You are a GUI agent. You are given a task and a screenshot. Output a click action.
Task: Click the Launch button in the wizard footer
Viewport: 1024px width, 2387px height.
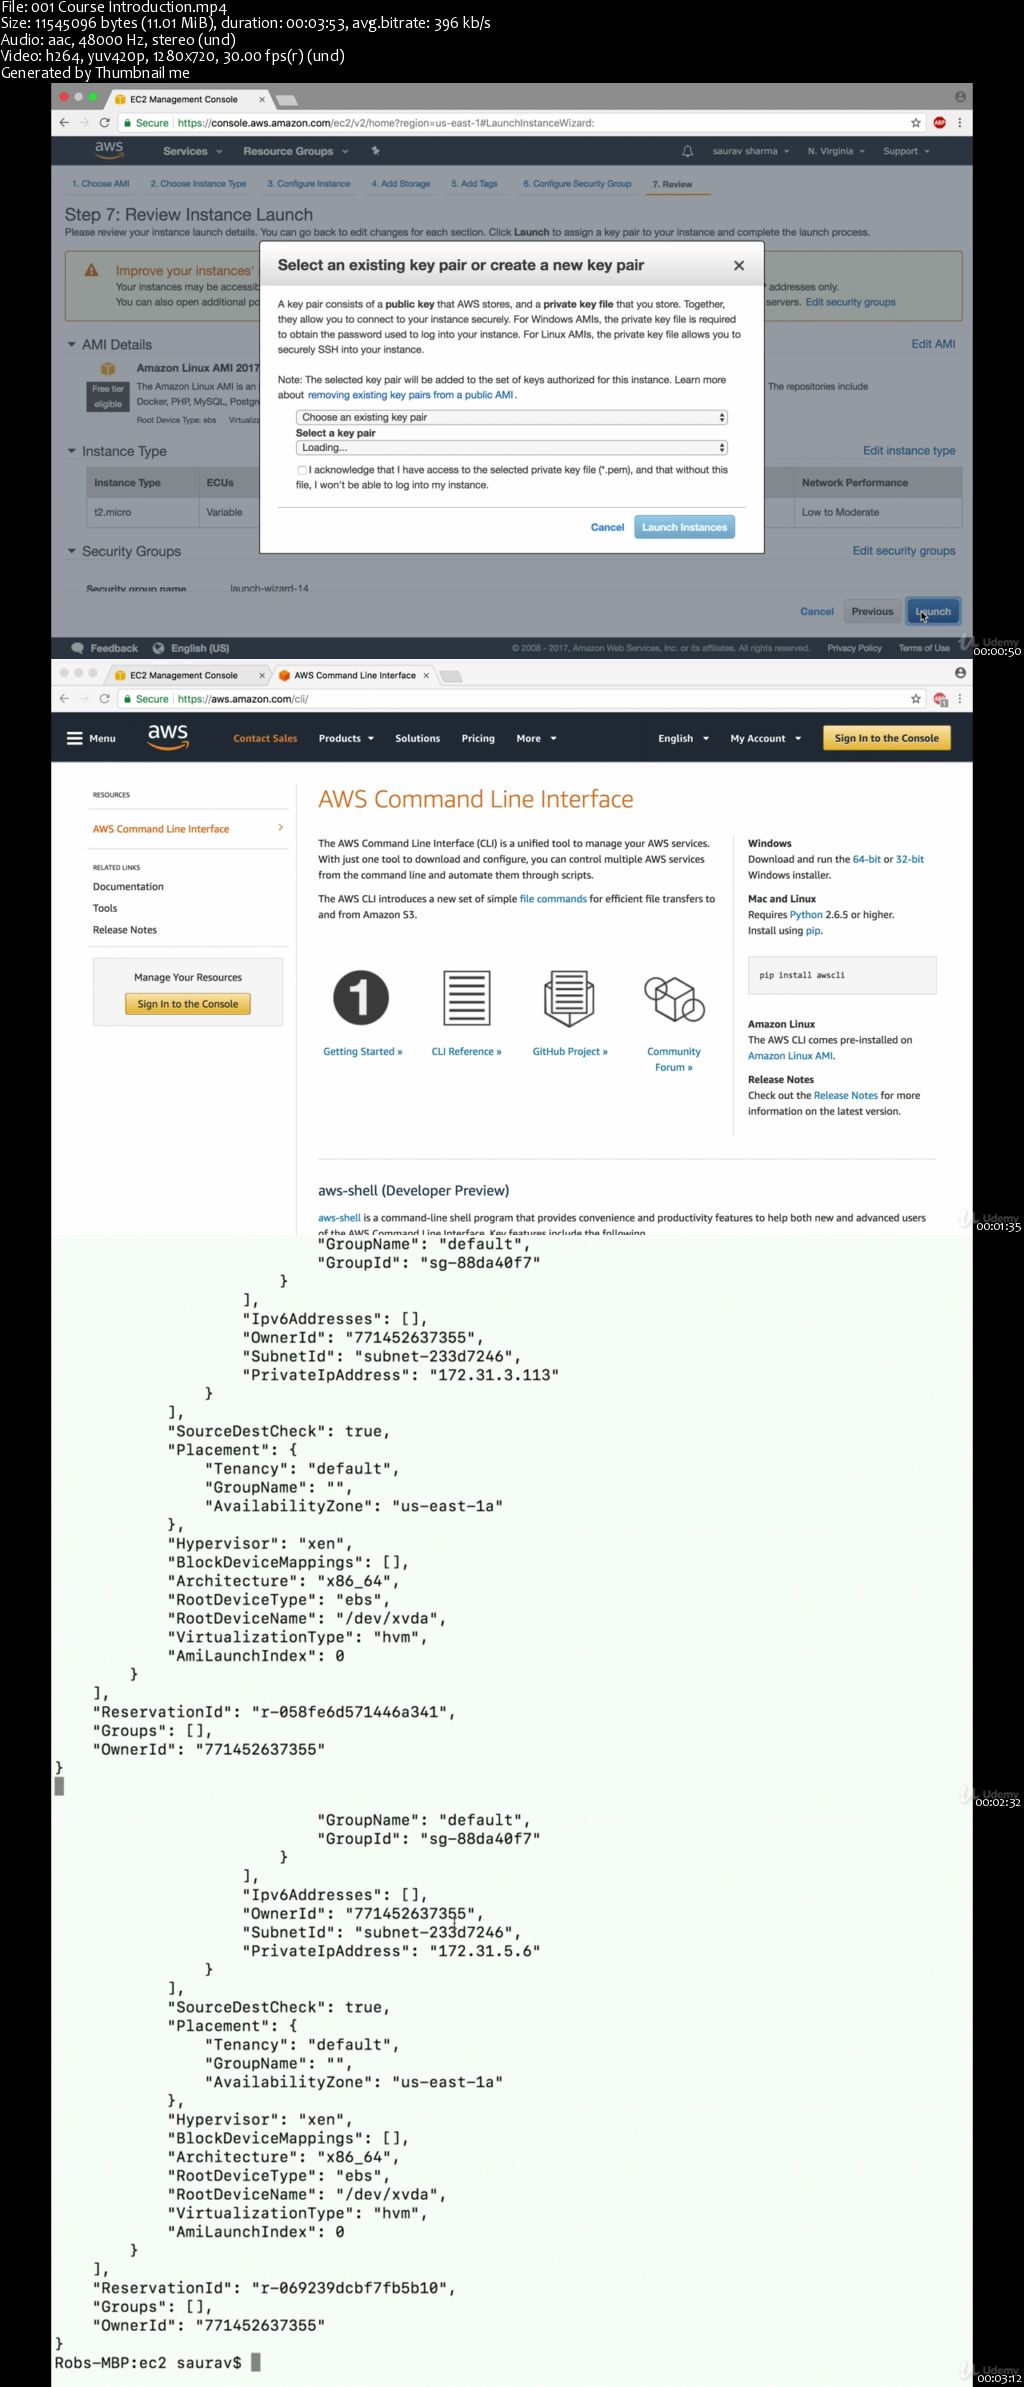click(932, 611)
